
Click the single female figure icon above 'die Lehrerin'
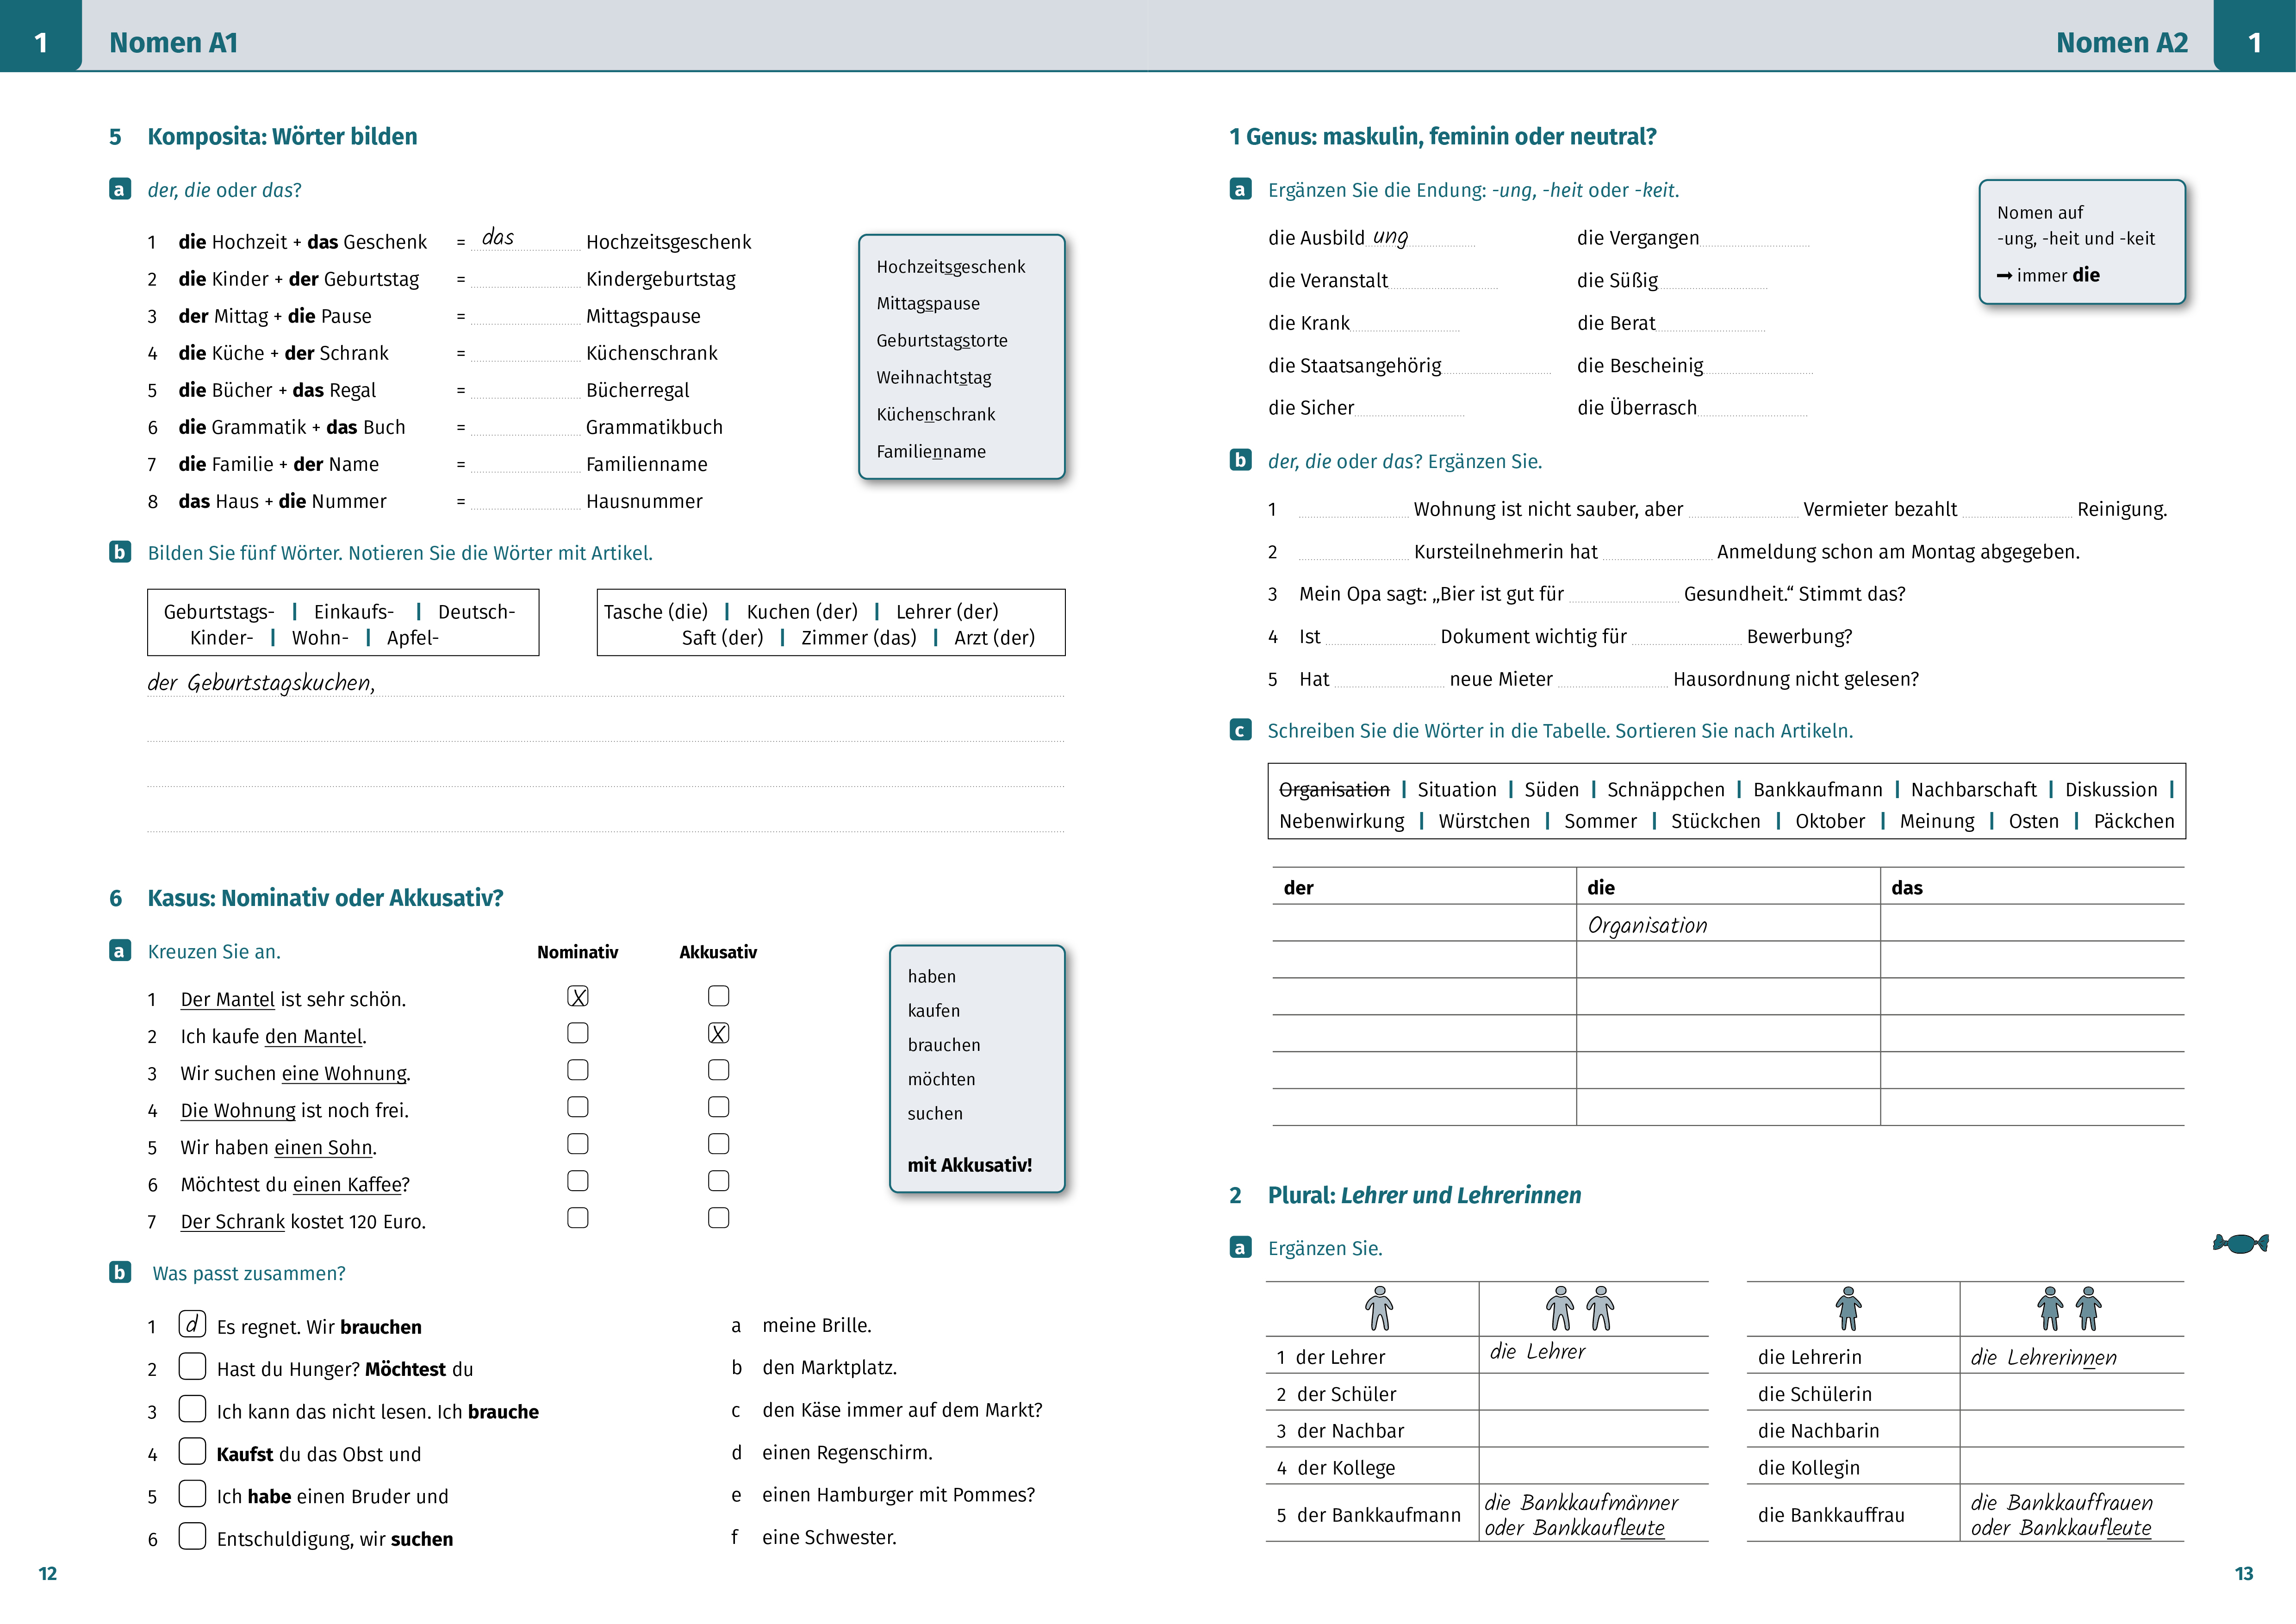point(1848,1308)
